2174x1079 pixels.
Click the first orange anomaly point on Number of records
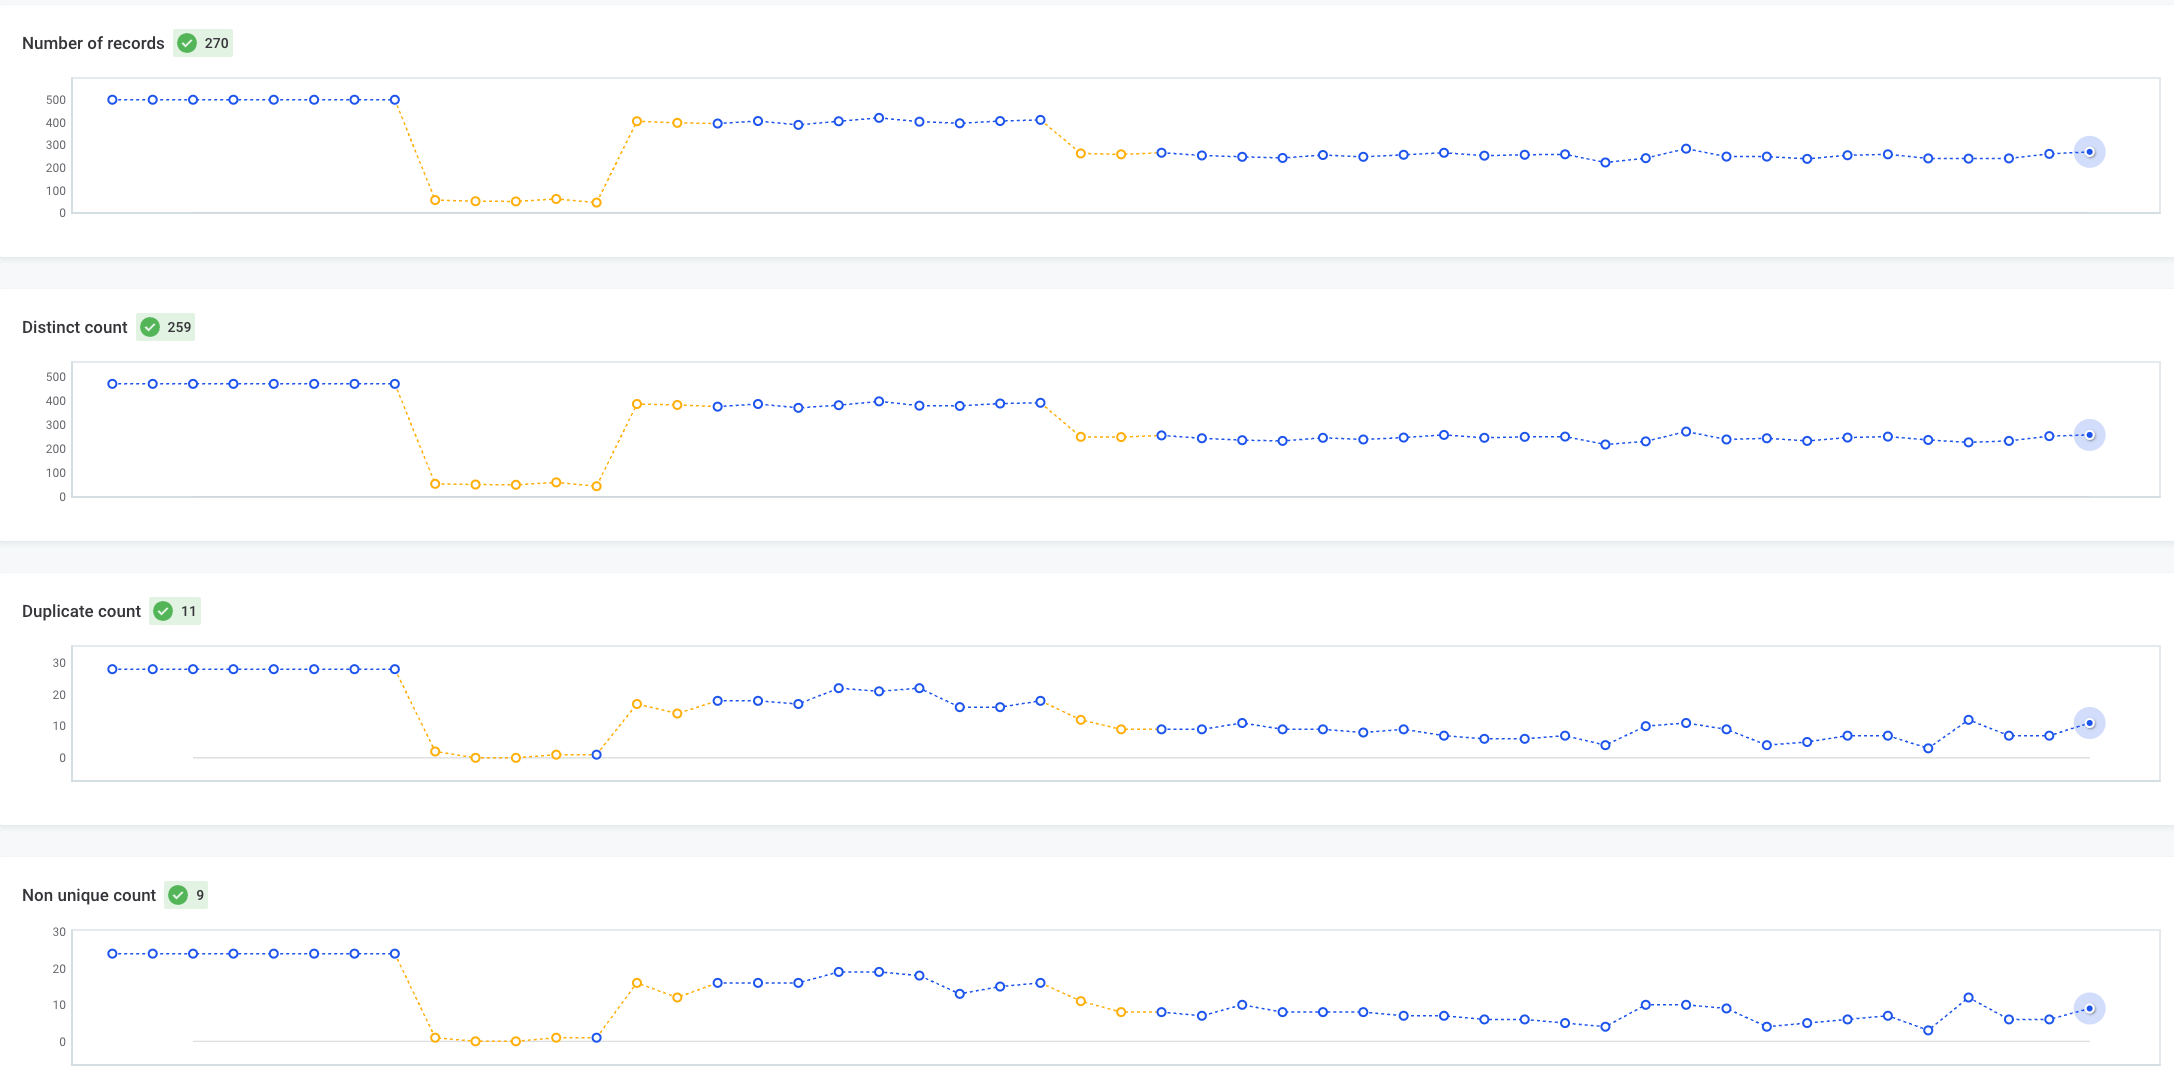coord(434,200)
